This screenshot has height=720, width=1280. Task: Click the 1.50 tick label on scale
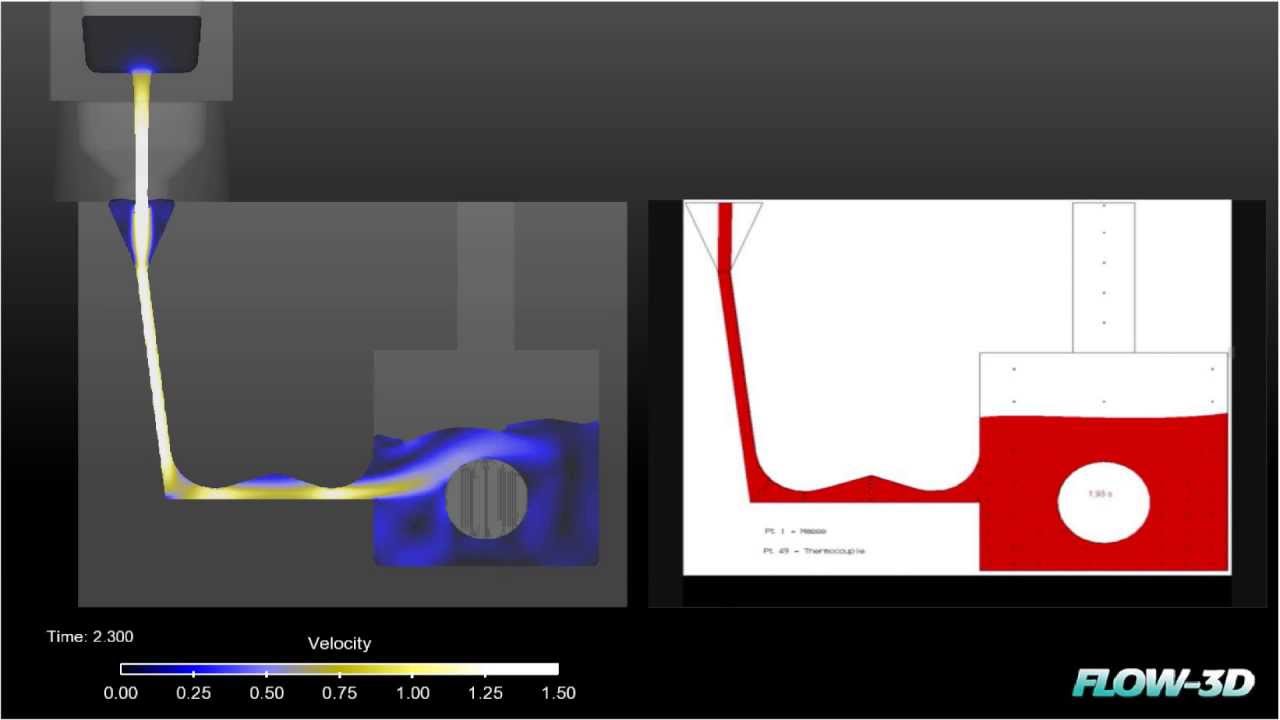point(558,692)
